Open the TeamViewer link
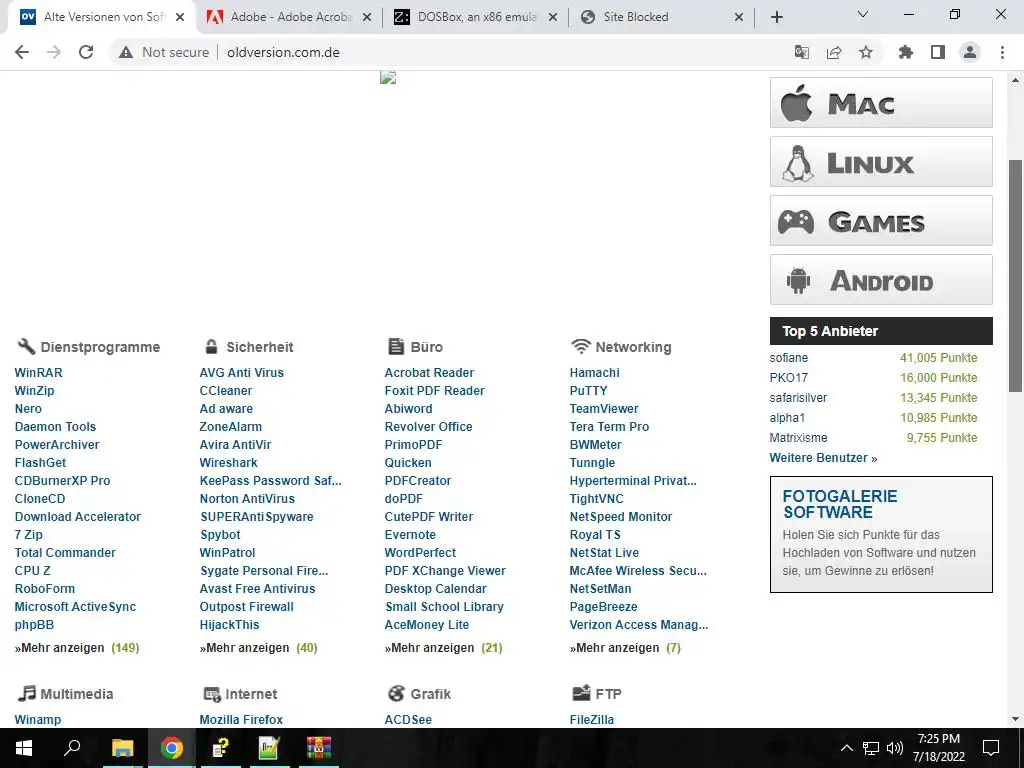 point(604,408)
